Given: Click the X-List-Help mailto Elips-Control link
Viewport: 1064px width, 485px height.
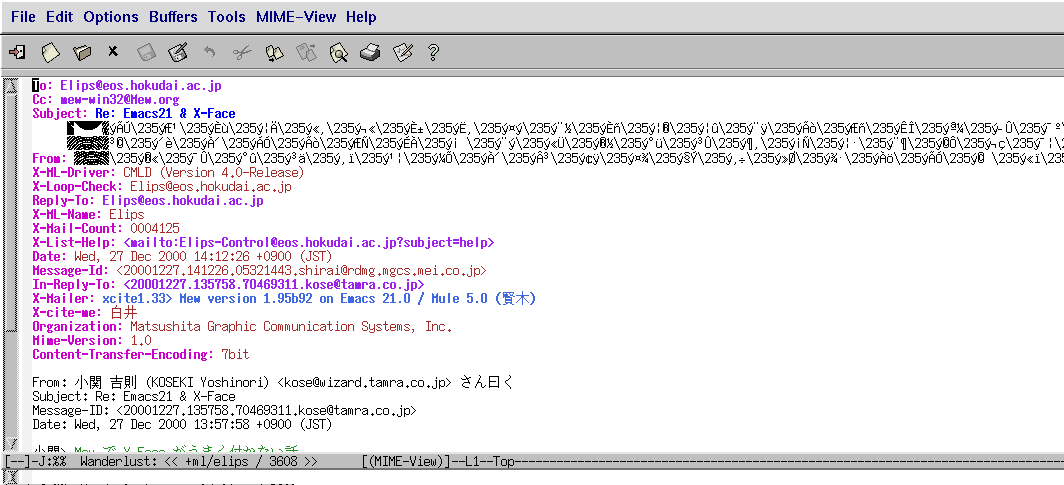Looking at the screenshot, I should click(x=309, y=243).
